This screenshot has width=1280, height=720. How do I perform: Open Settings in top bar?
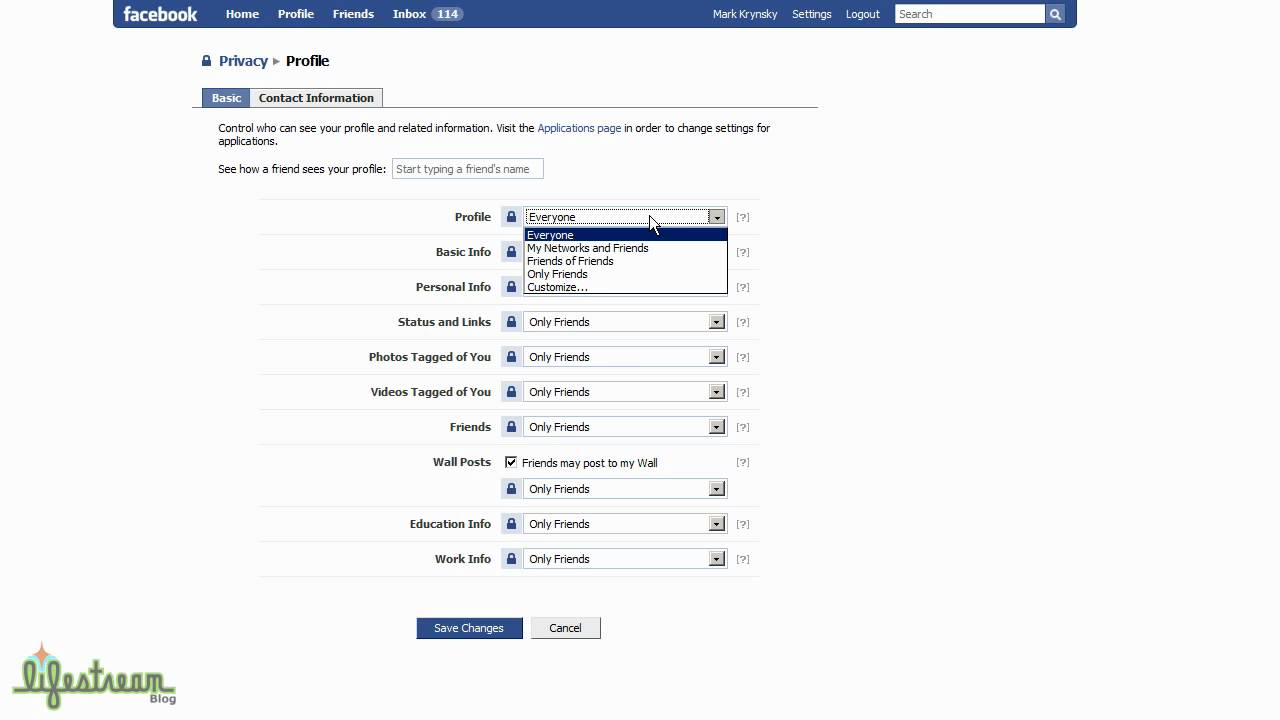click(811, 14)
